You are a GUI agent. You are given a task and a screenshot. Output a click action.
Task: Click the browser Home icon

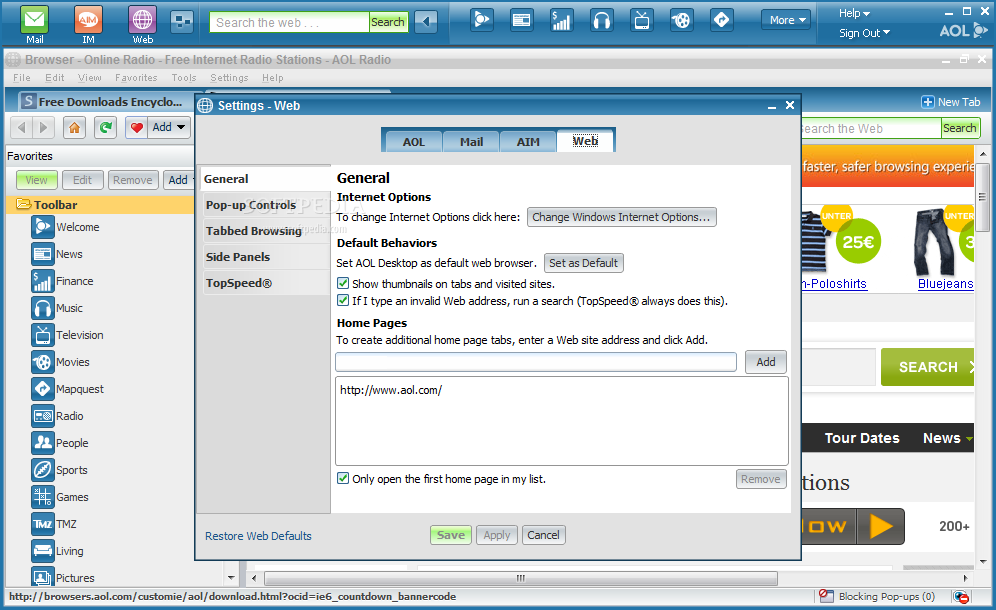click(x=74, y=128)
